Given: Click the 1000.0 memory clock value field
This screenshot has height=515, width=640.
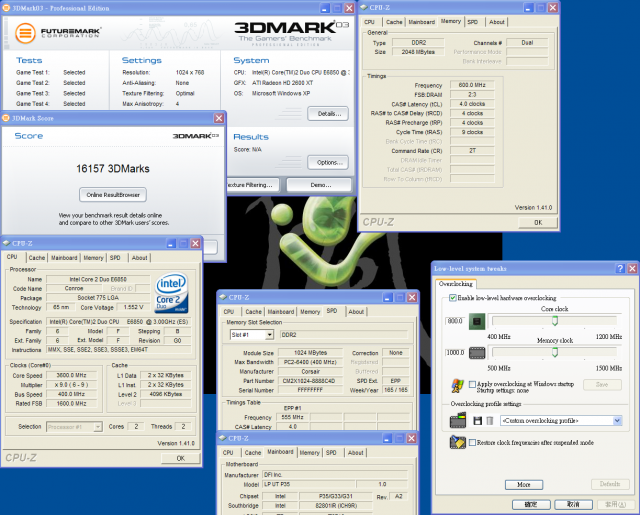Looking at the screenshot, I should [x=455, y=352].
